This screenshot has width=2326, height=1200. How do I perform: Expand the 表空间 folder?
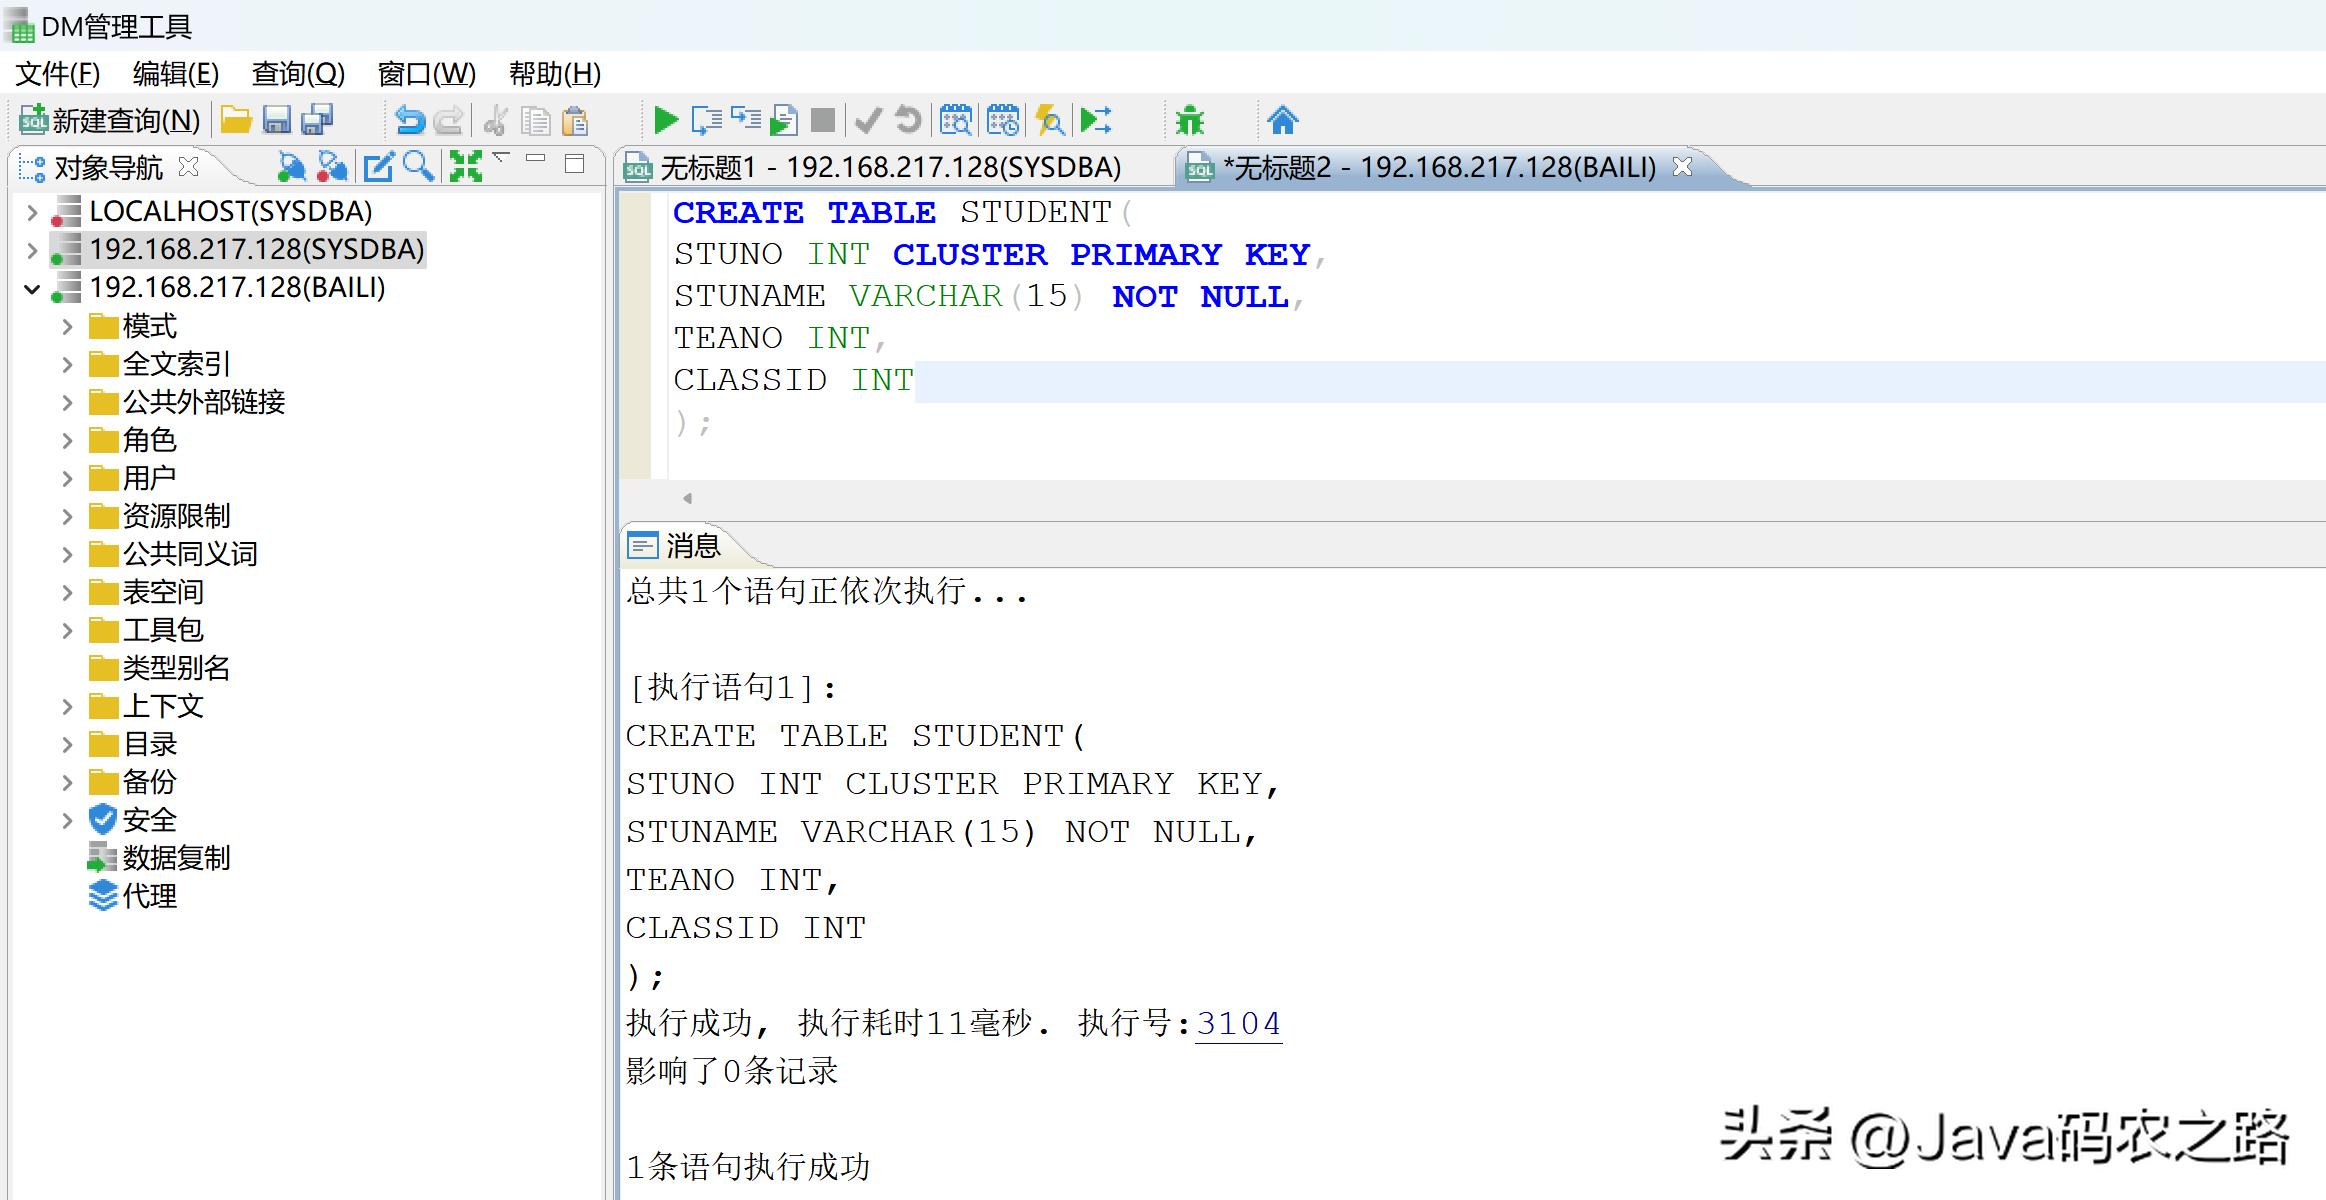[67, 593]
